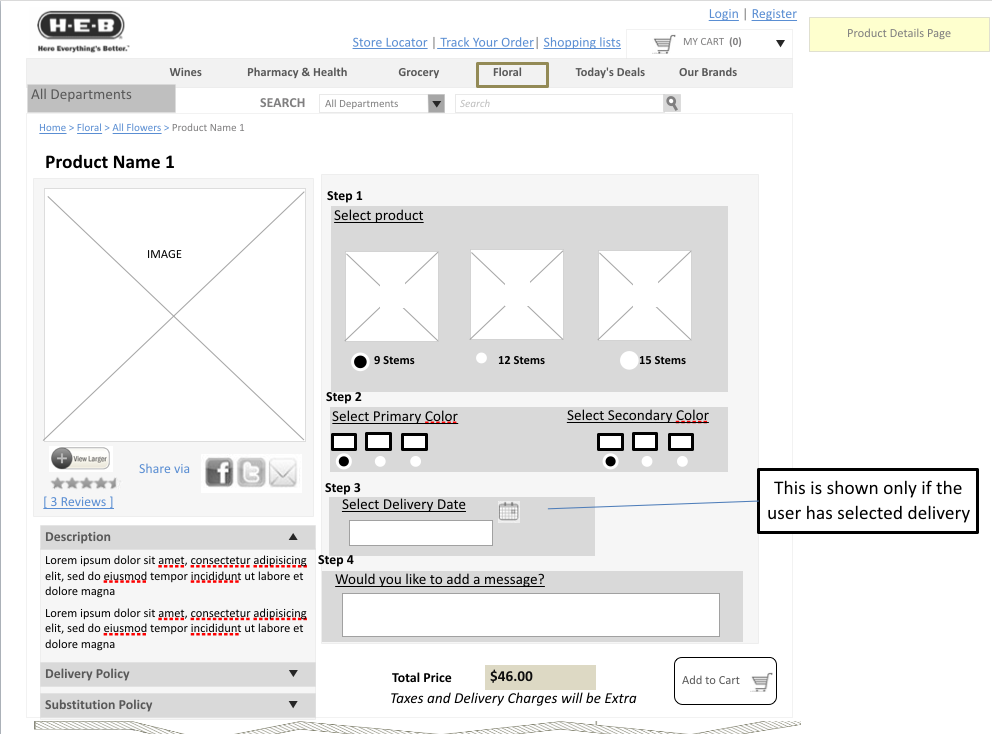Go to Home breadcrumb

point(53,128)
